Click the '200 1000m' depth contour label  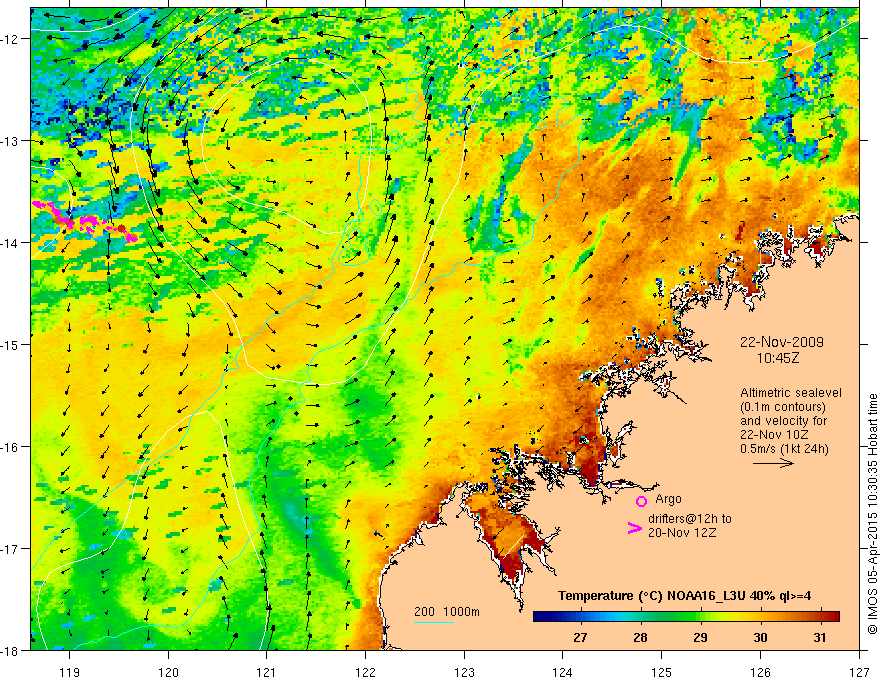click(447, 612)
